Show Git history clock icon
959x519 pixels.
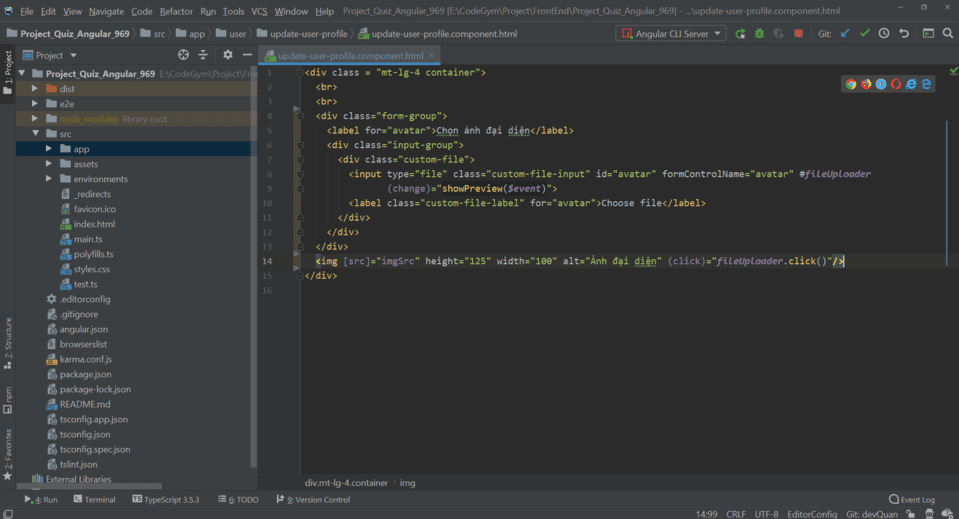(x=884, y=33)
